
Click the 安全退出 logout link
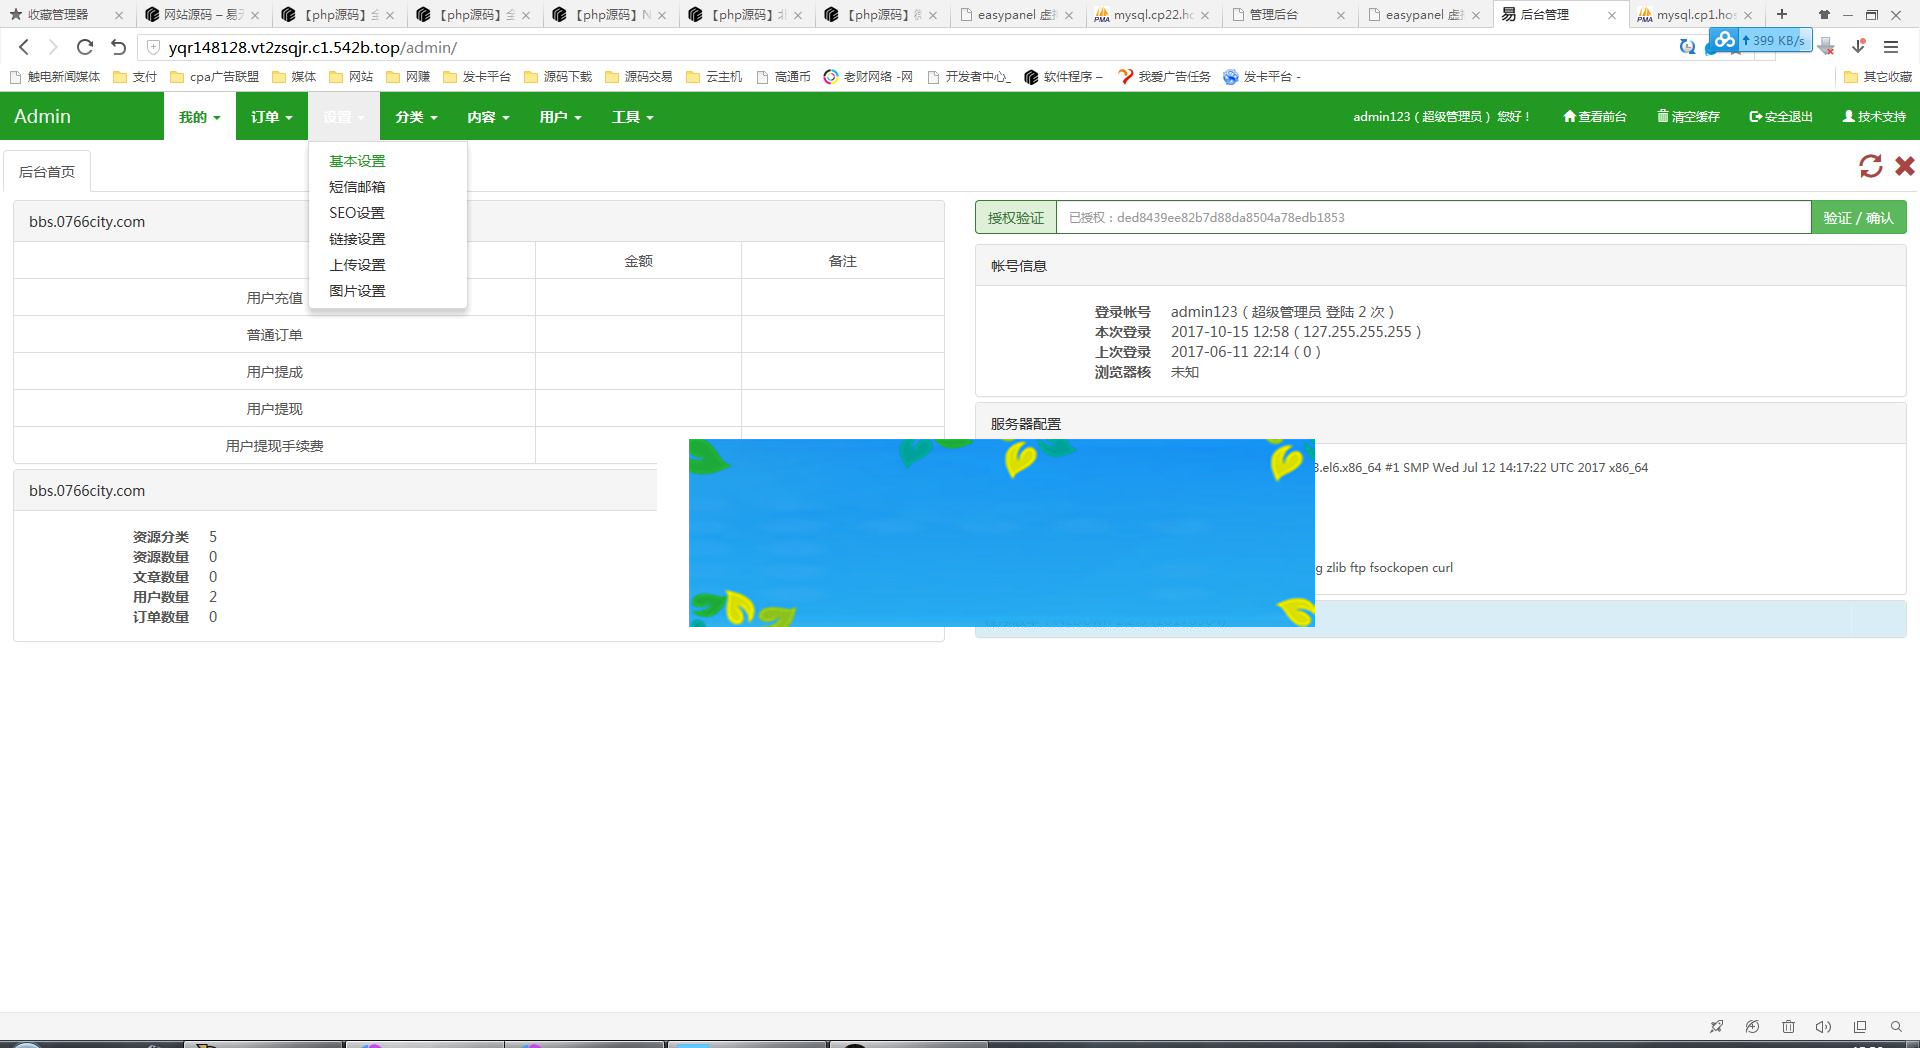point(1780,117)
